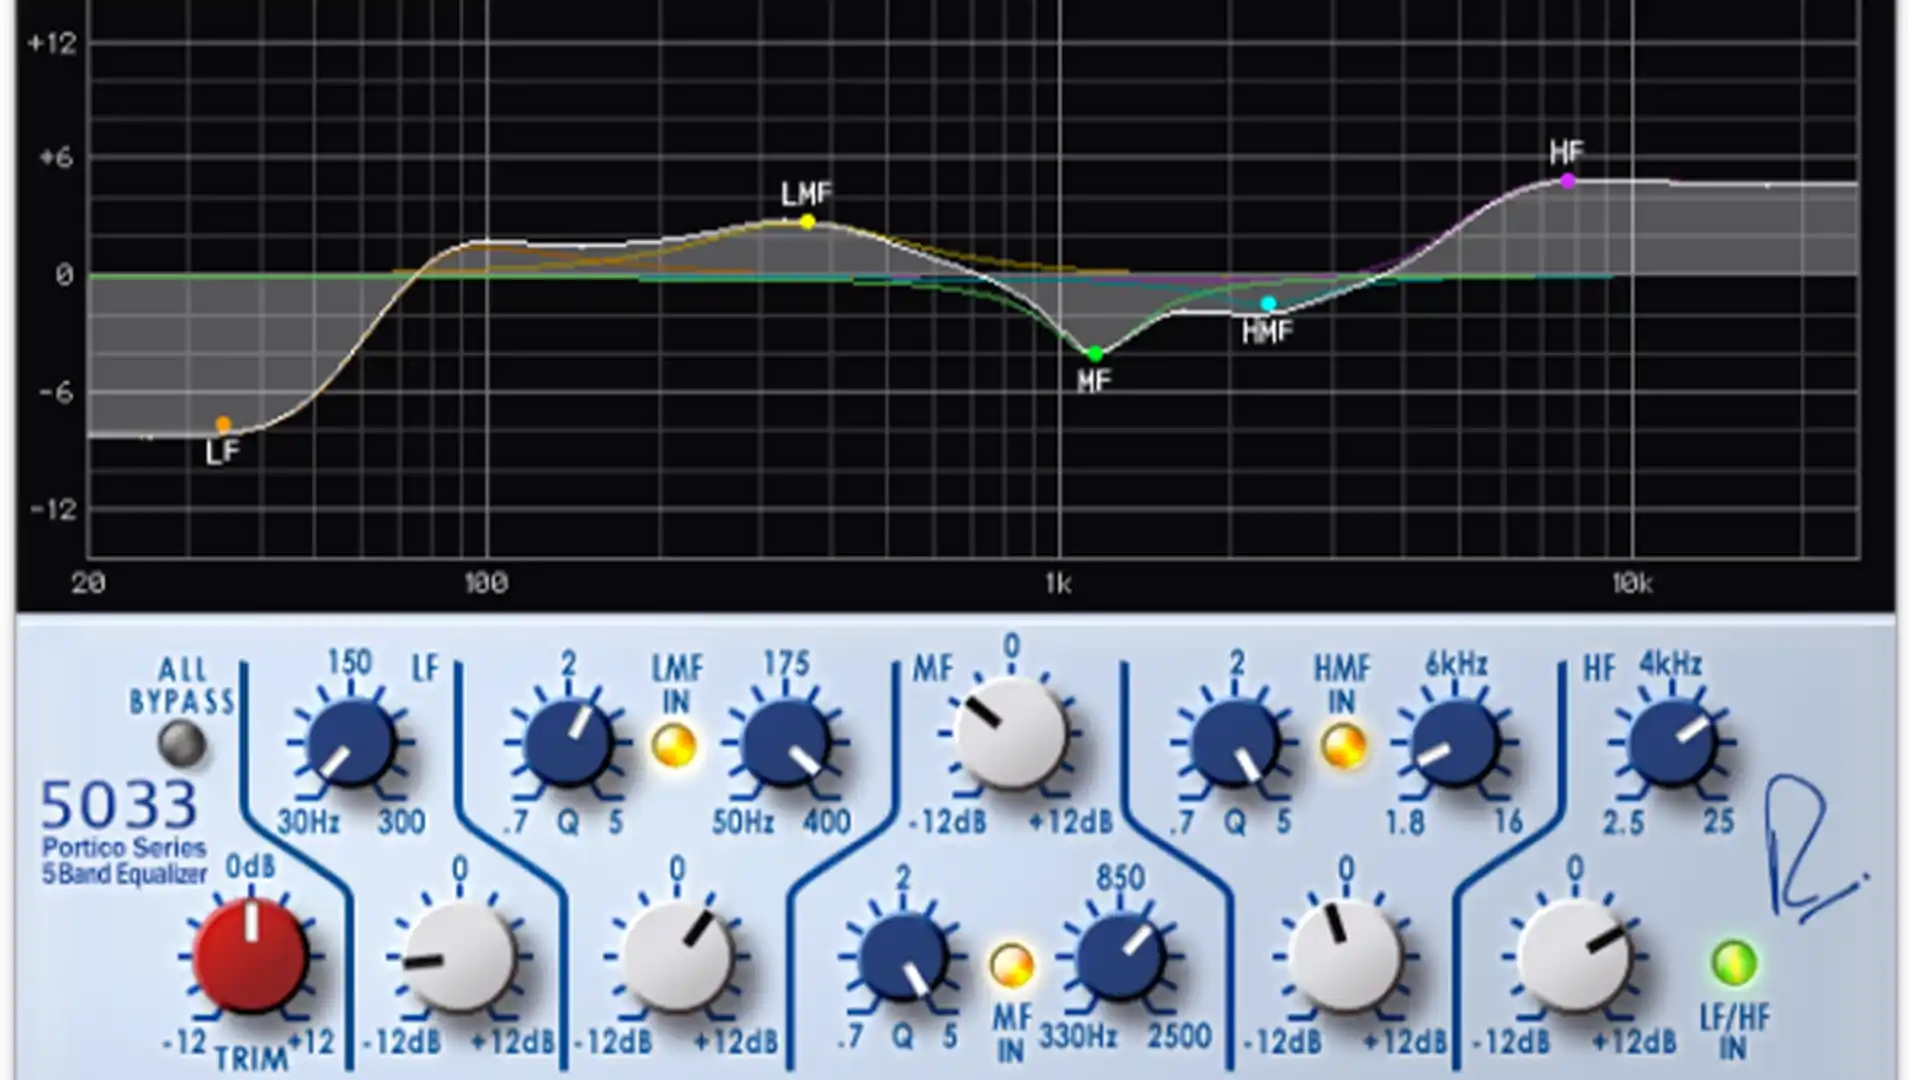Click the white LF gain knob
This screenshot has width=1920, height=1080.
459,957
